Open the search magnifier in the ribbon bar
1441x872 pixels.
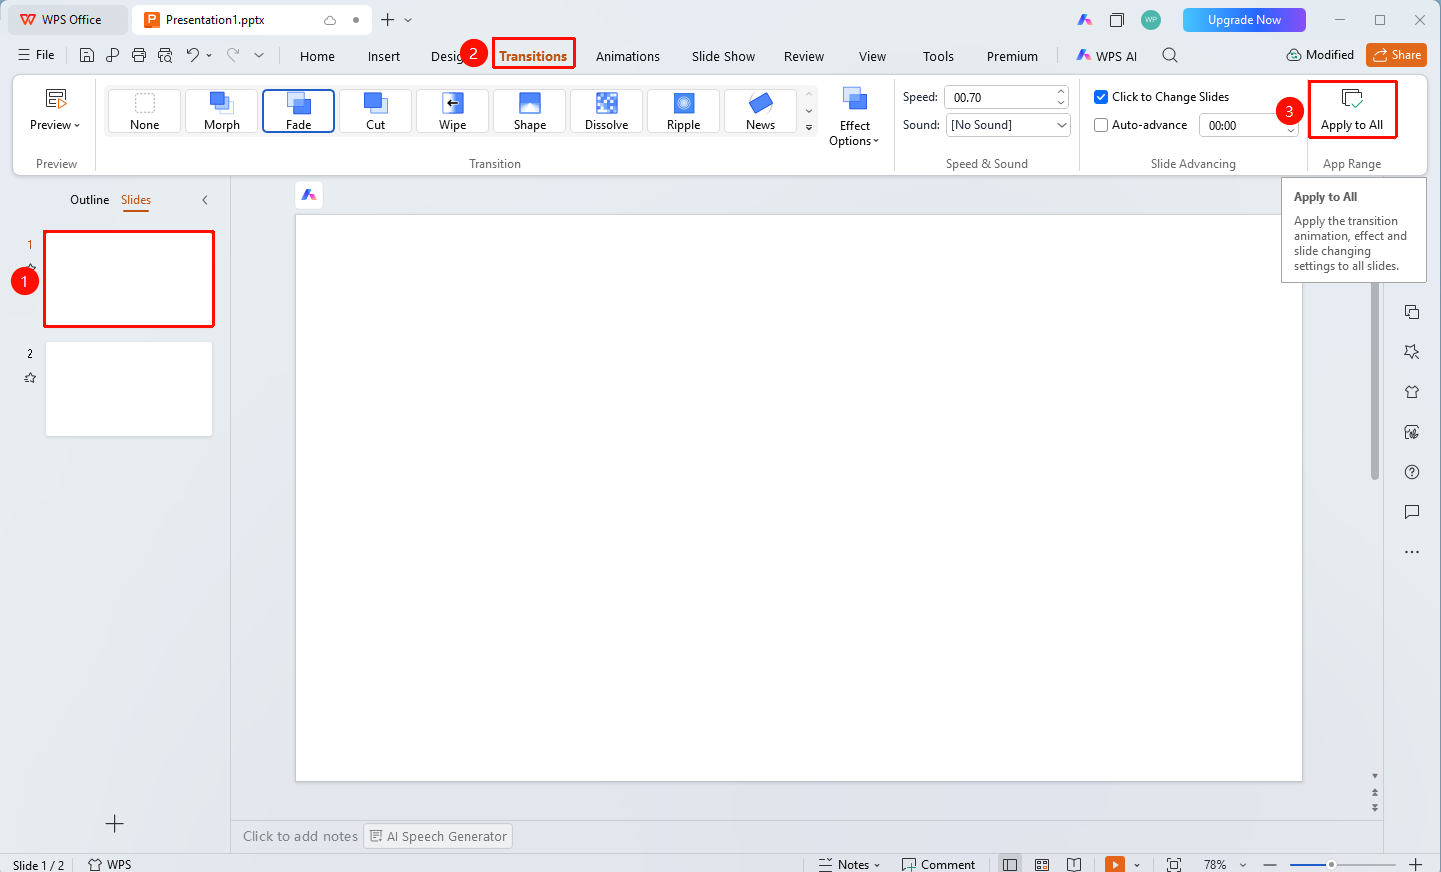(1170, 55)
